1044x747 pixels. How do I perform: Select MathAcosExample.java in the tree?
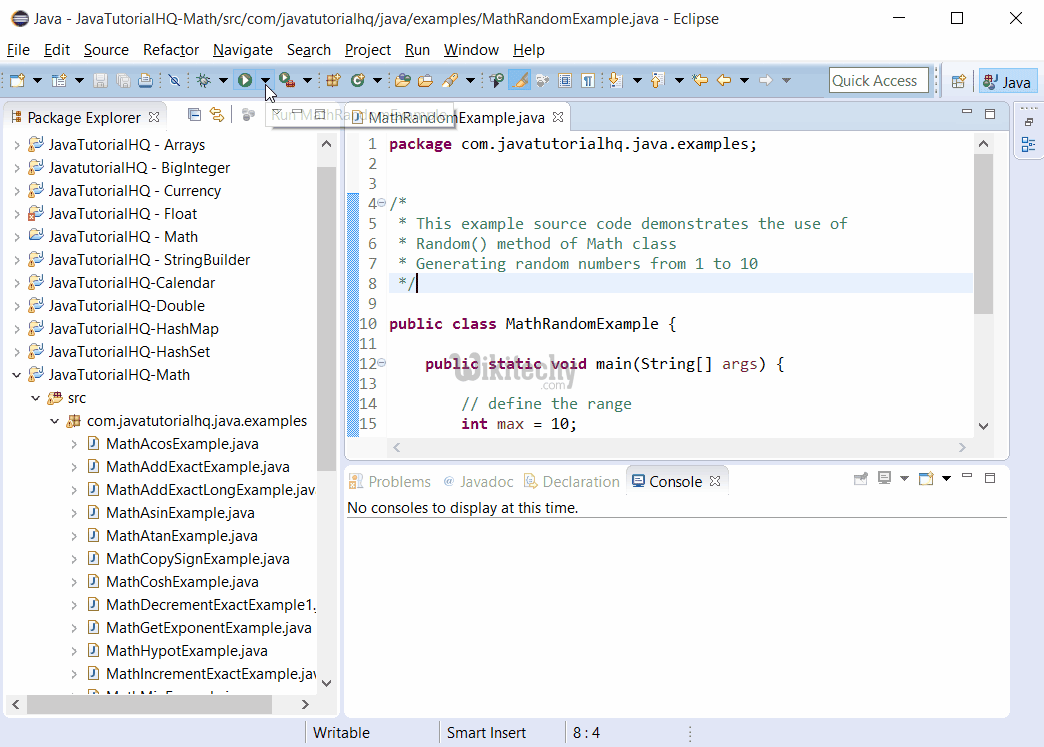[182, 443]
